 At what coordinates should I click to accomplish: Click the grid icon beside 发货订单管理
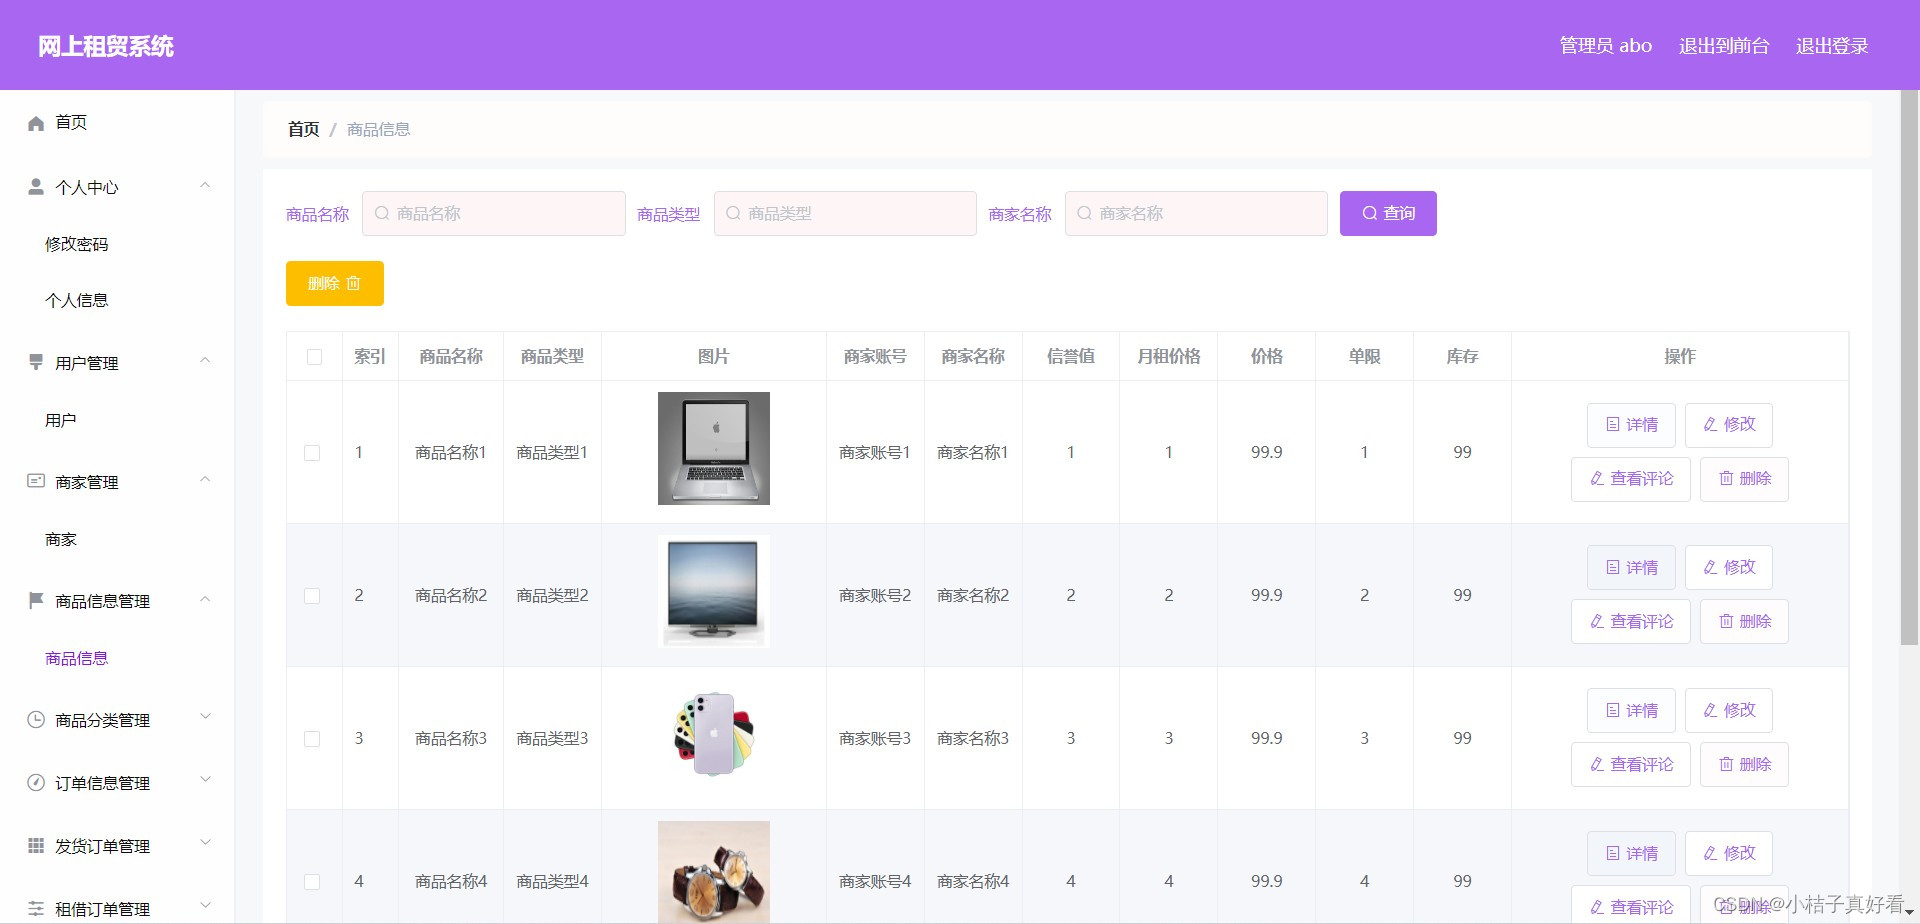36,845
